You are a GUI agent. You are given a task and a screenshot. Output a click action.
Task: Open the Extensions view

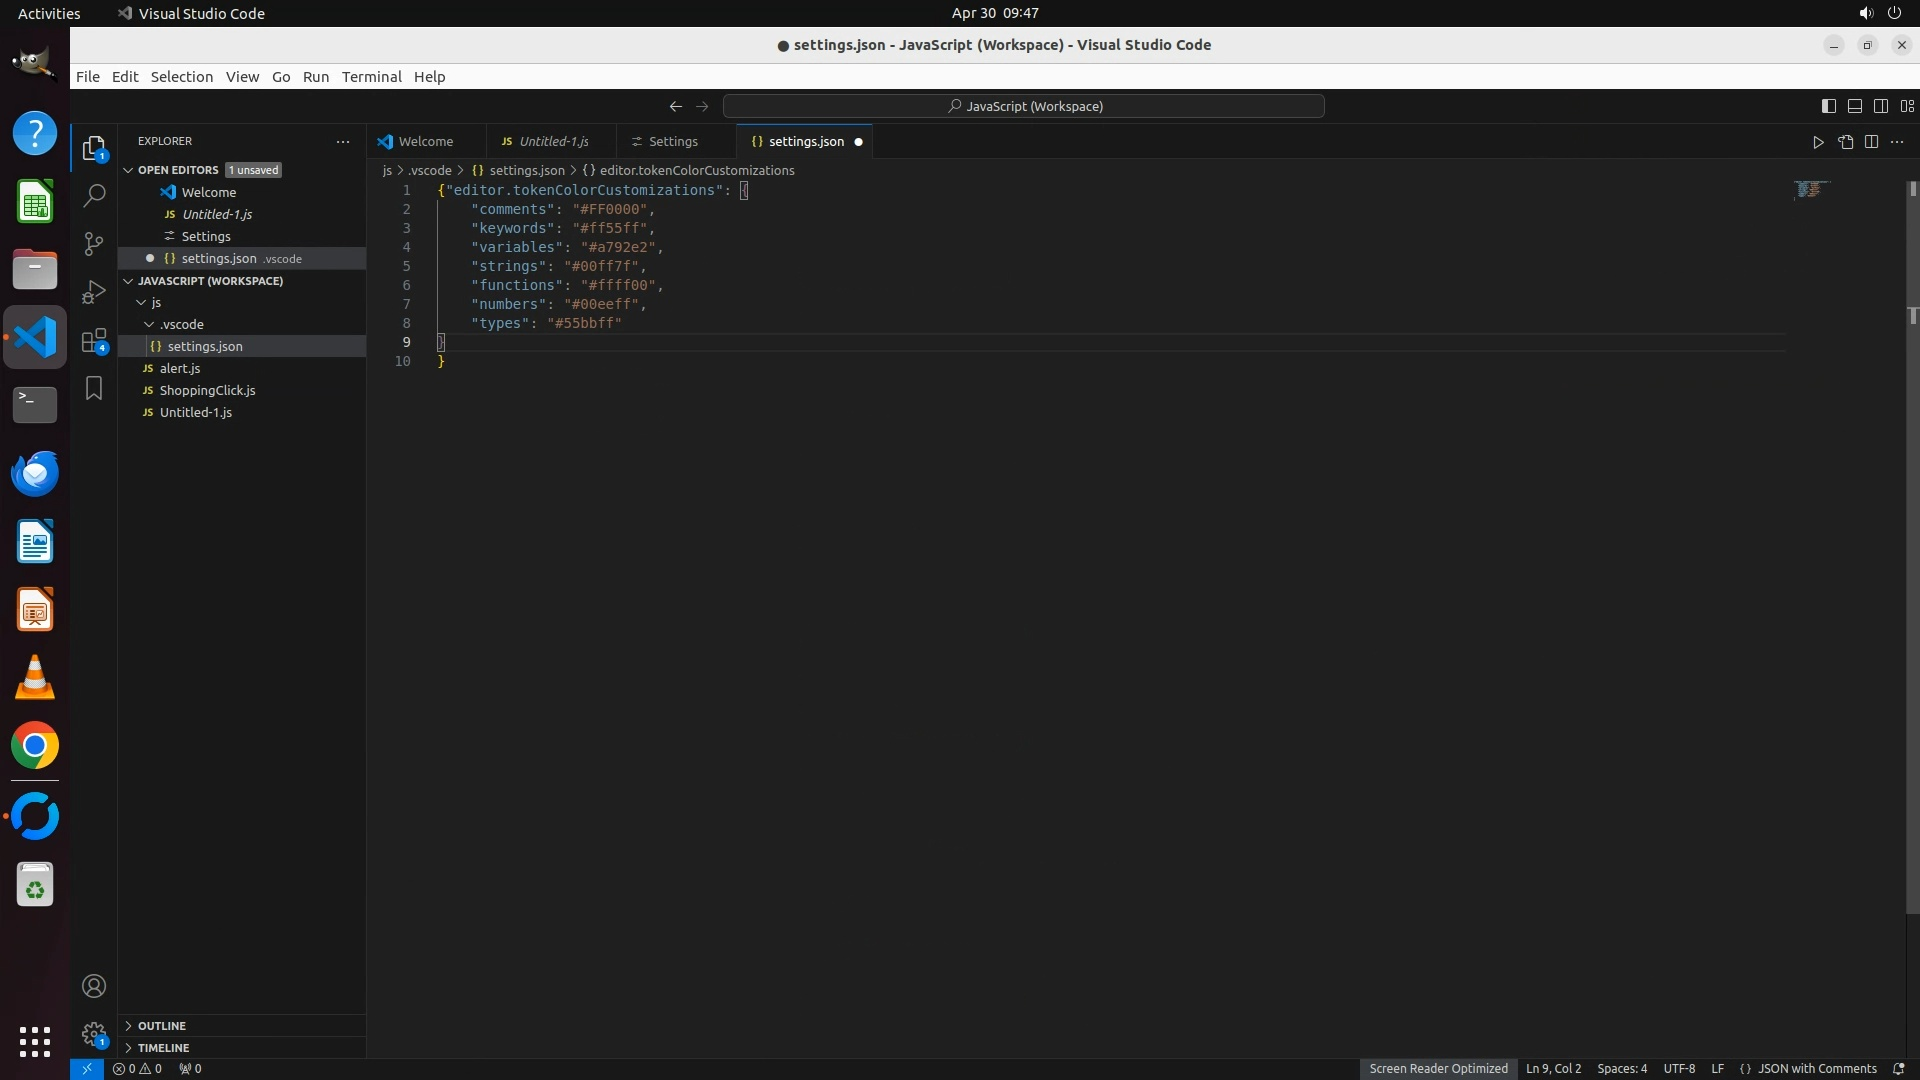tap(94, 340)
